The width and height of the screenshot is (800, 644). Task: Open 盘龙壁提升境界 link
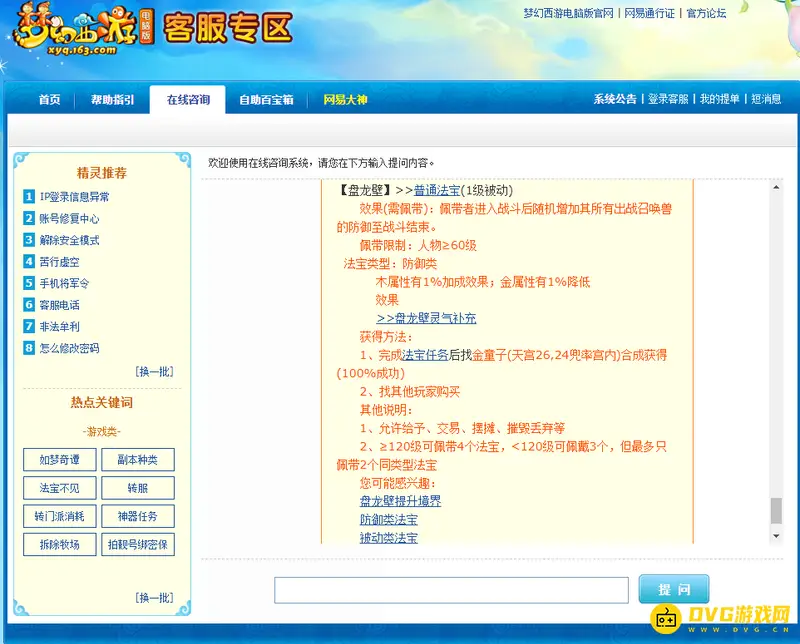pyautogui.click(x=401, y=501)
